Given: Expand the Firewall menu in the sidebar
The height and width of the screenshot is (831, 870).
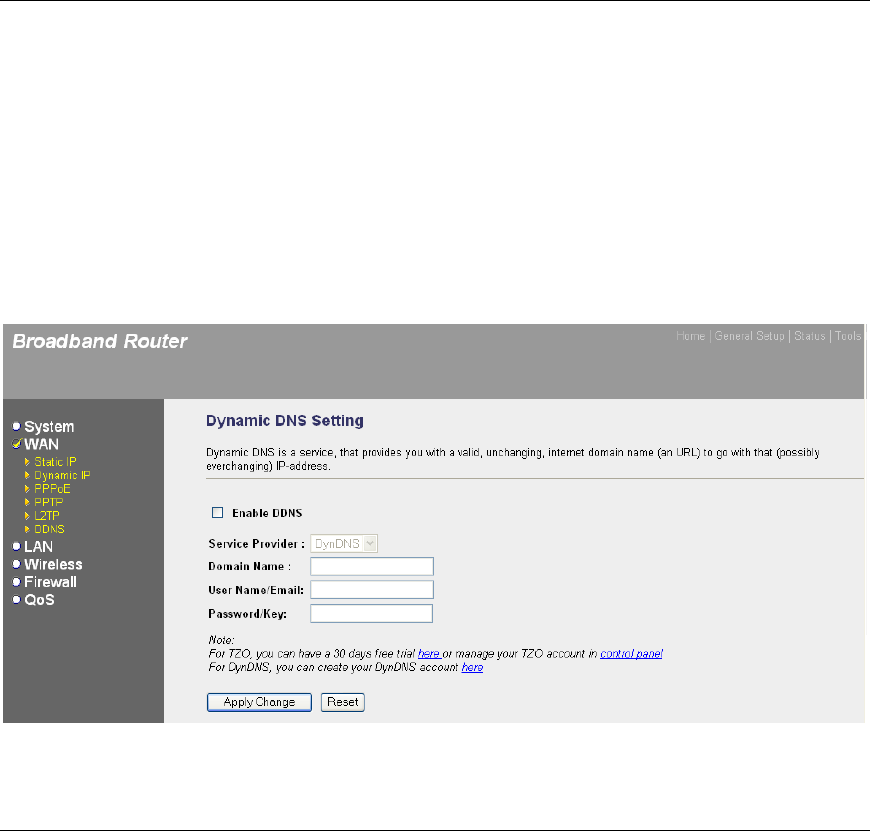Looking at the screenshot, I should [50, 582].
